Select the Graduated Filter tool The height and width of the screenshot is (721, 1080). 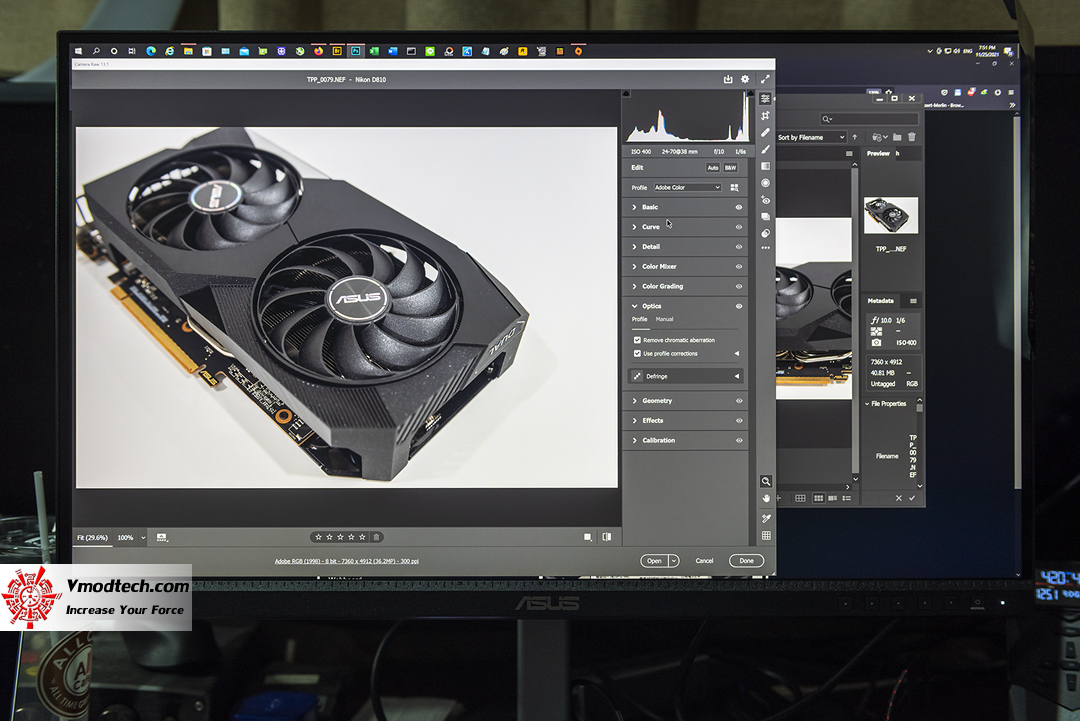tap(765, 166)
